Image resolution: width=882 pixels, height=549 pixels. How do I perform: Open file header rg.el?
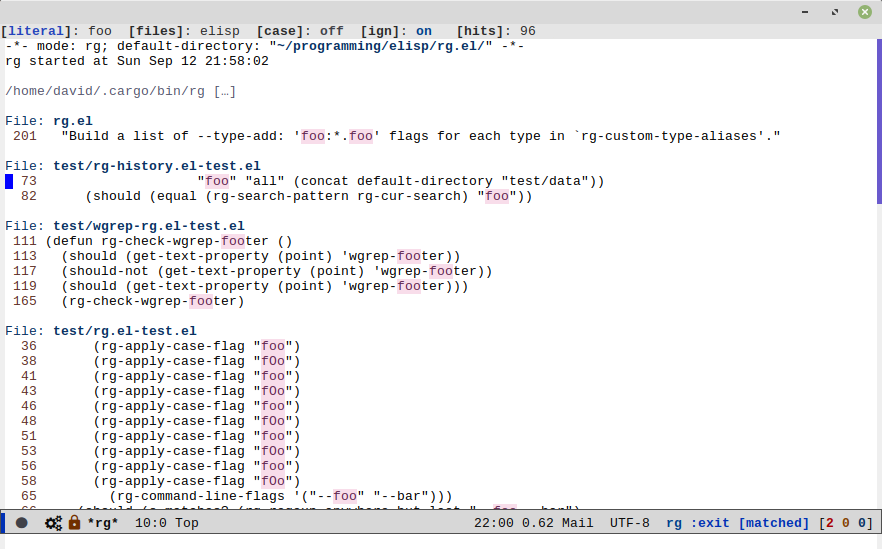tap(73, 121)
